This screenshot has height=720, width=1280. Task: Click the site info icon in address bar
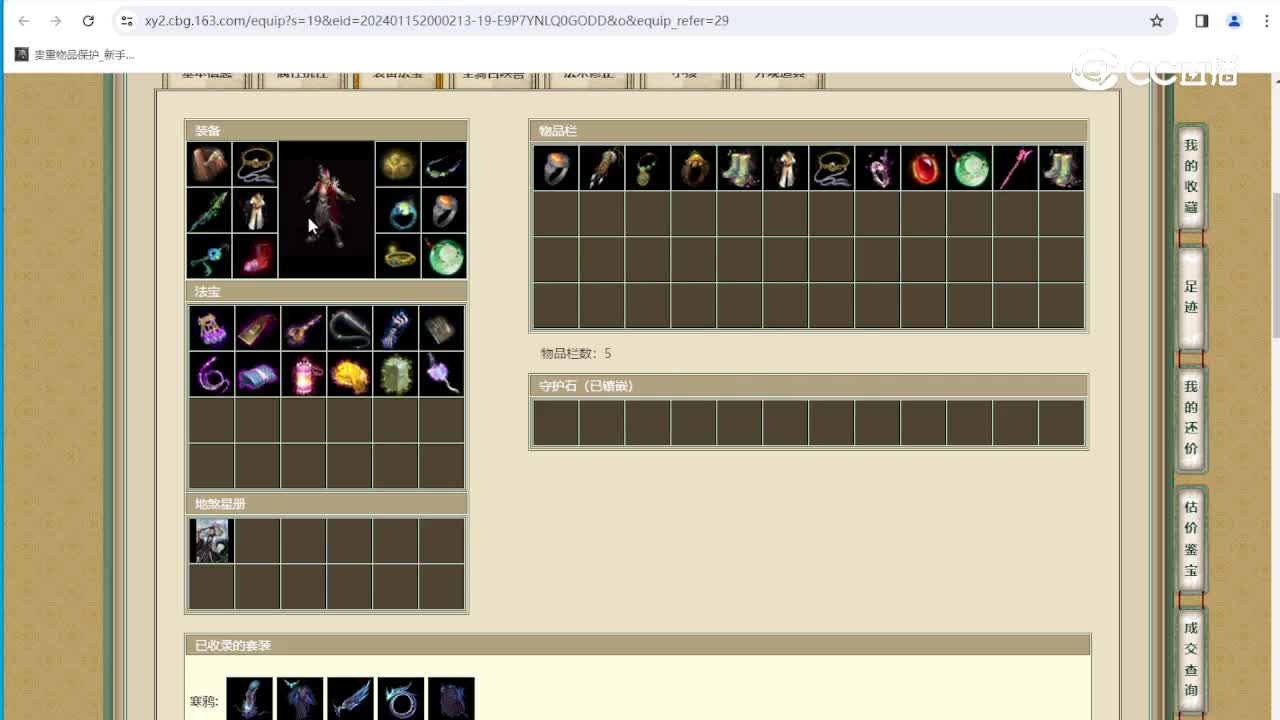click(126, 20)
